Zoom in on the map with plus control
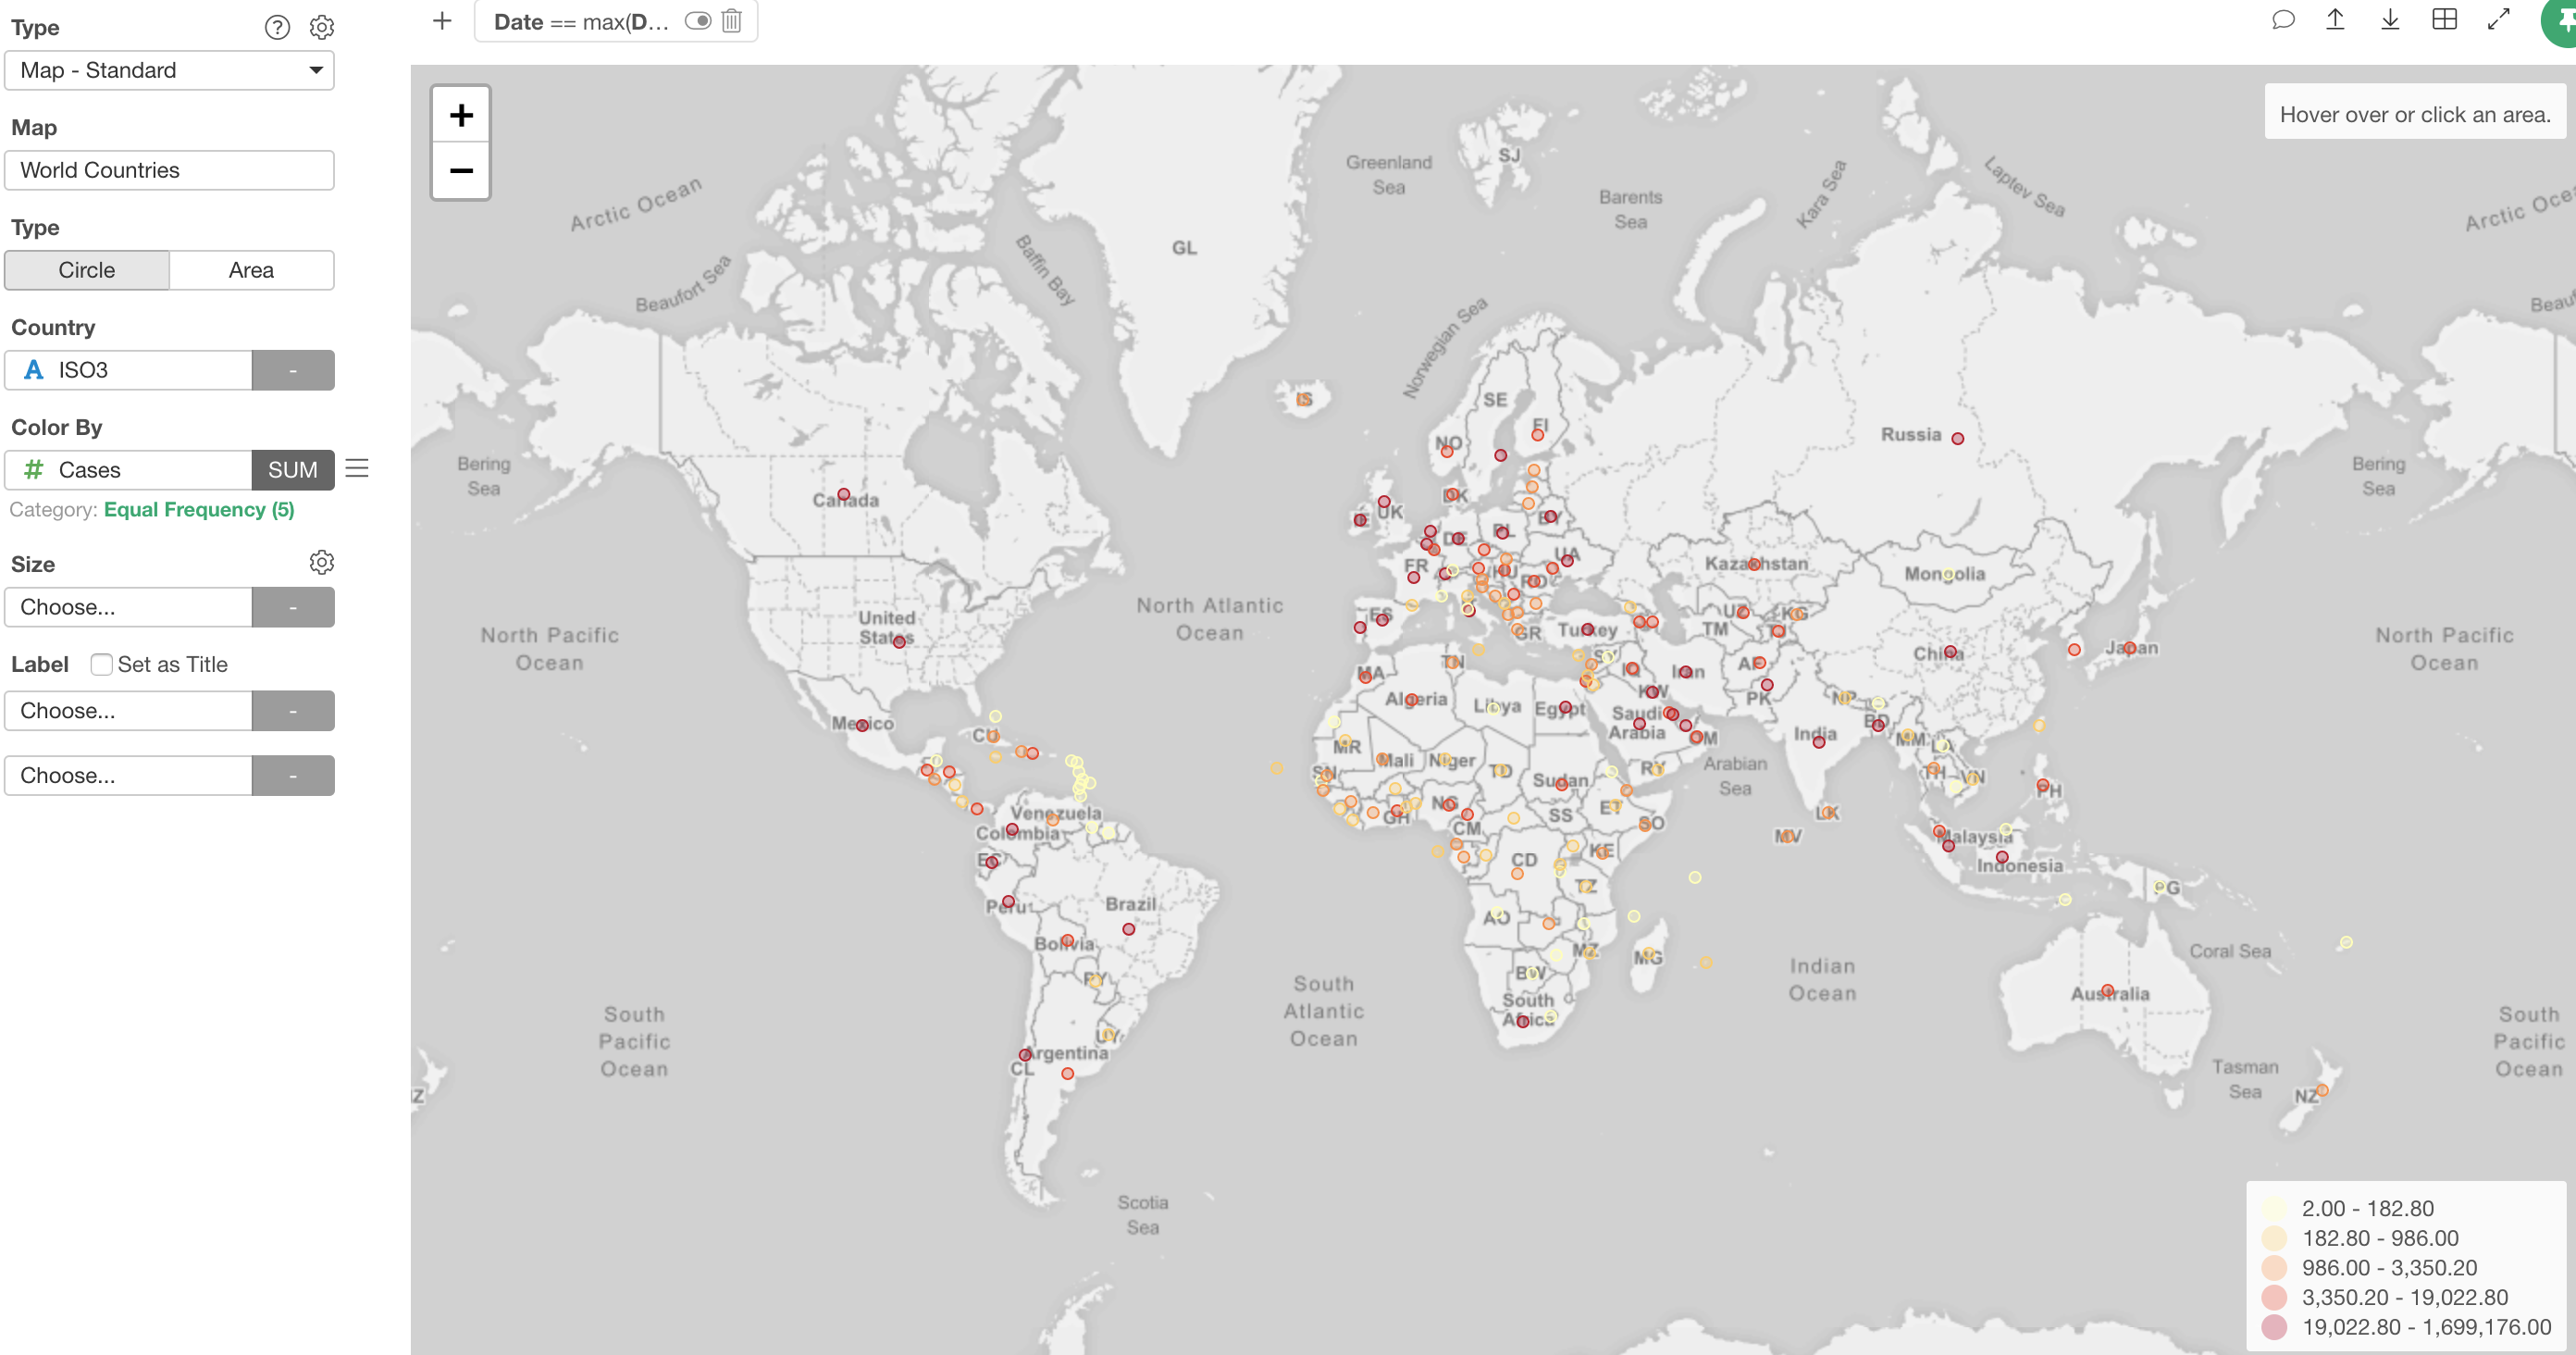Screen dimensions: 2576x1355 pos(461,113)
